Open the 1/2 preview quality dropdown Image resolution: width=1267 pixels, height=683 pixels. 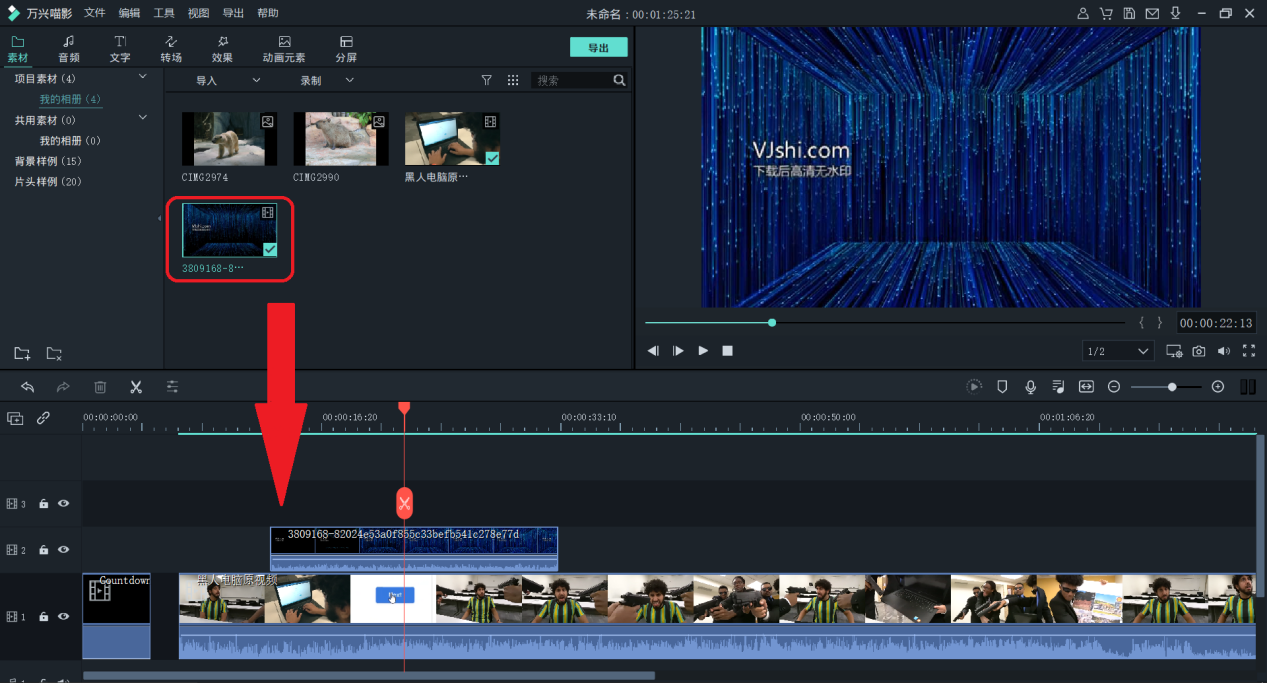pos(1118,351)
